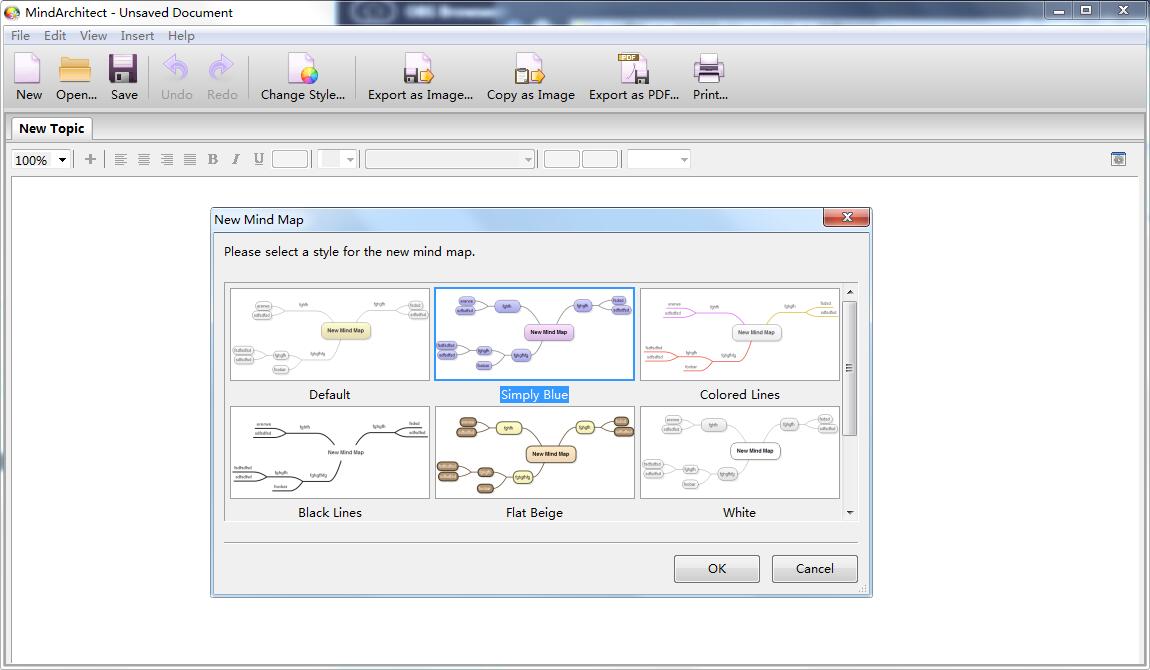This screenshot has width=1150, height=670.
Task: Select the align center icon
Action: [x=144, y=159]
